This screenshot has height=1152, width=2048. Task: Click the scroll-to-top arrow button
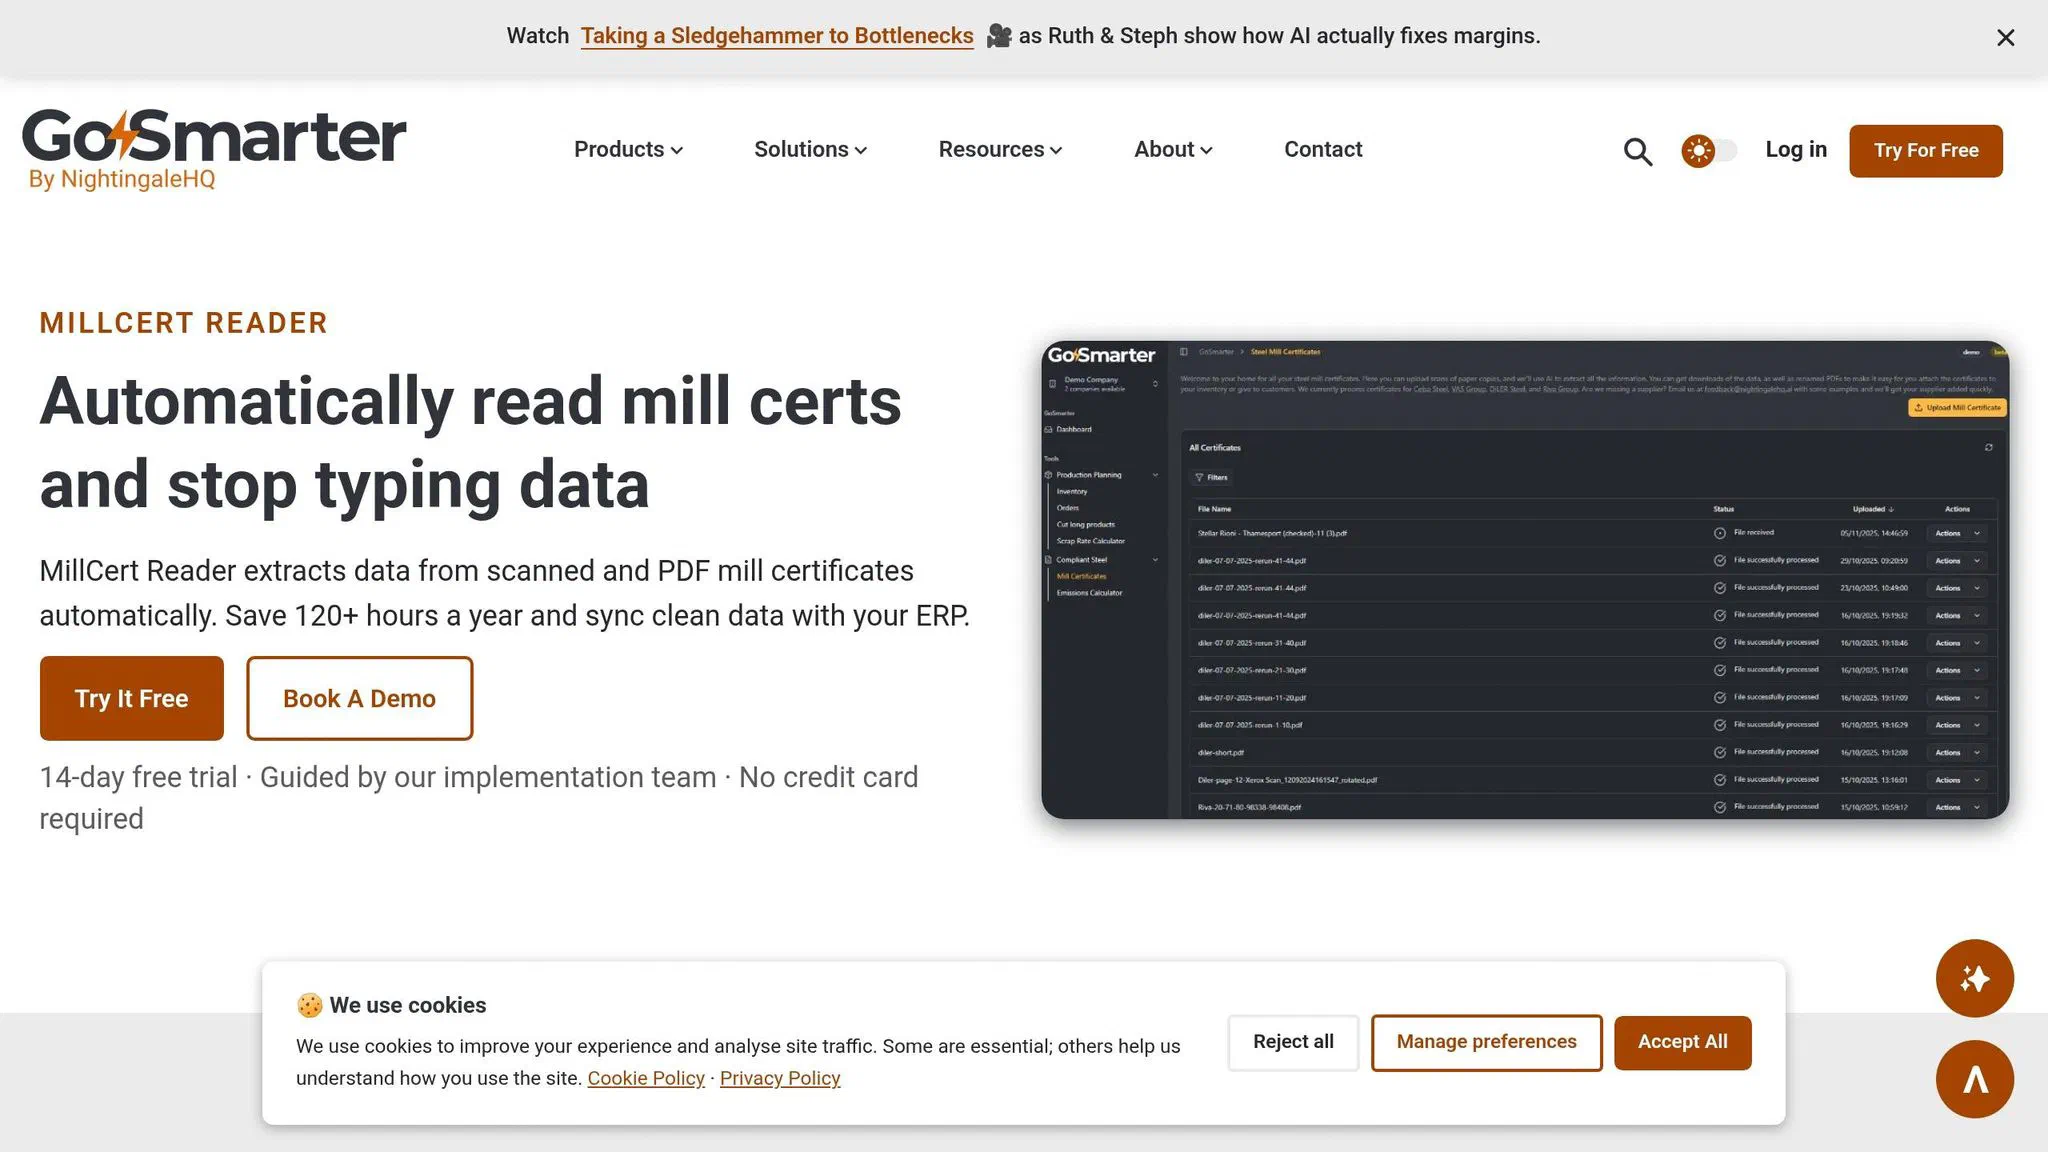[x=1974, y=1079]
